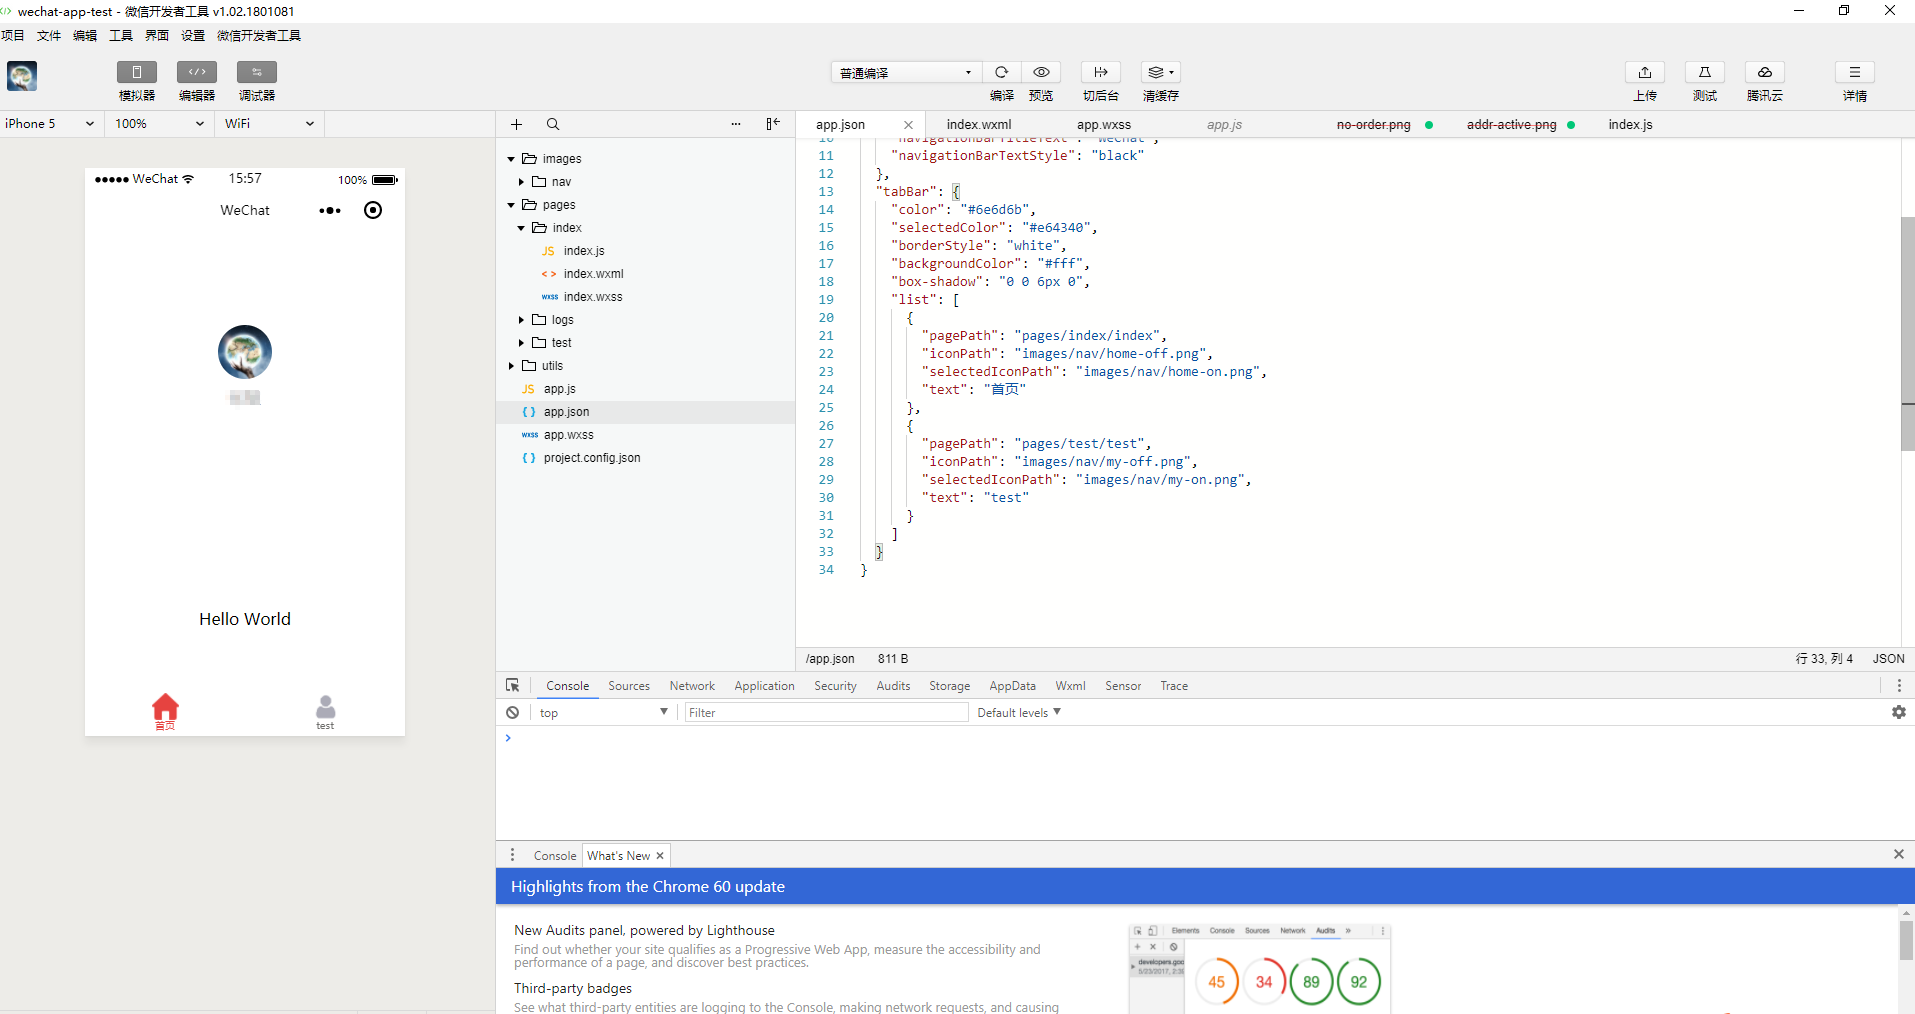Click the switch to background icon
This screenshot has height=1014, width=1915.
point(1101,72)
